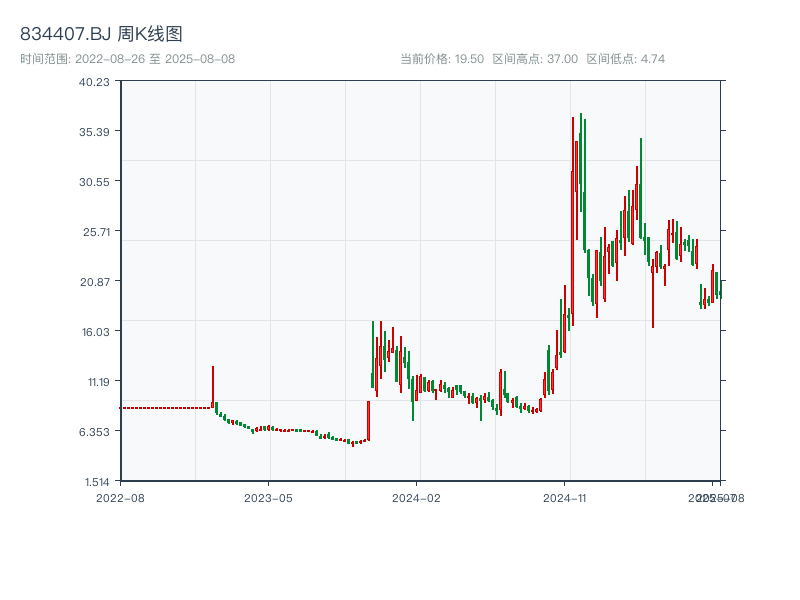The image size is (800, 600).
Task: Click the red spike candle on flat dotted line
Action: coord(213,387)
